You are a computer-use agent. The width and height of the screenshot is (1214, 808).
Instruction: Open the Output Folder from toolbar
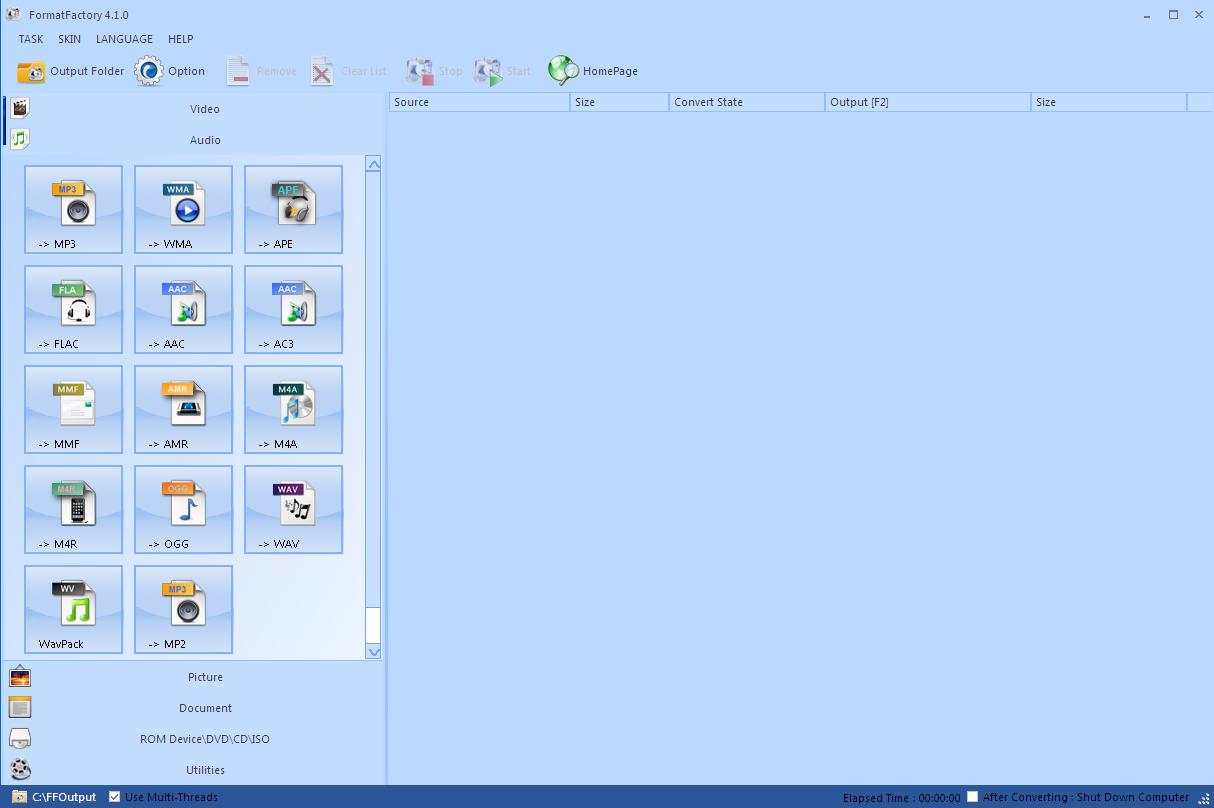click(71, 71)
